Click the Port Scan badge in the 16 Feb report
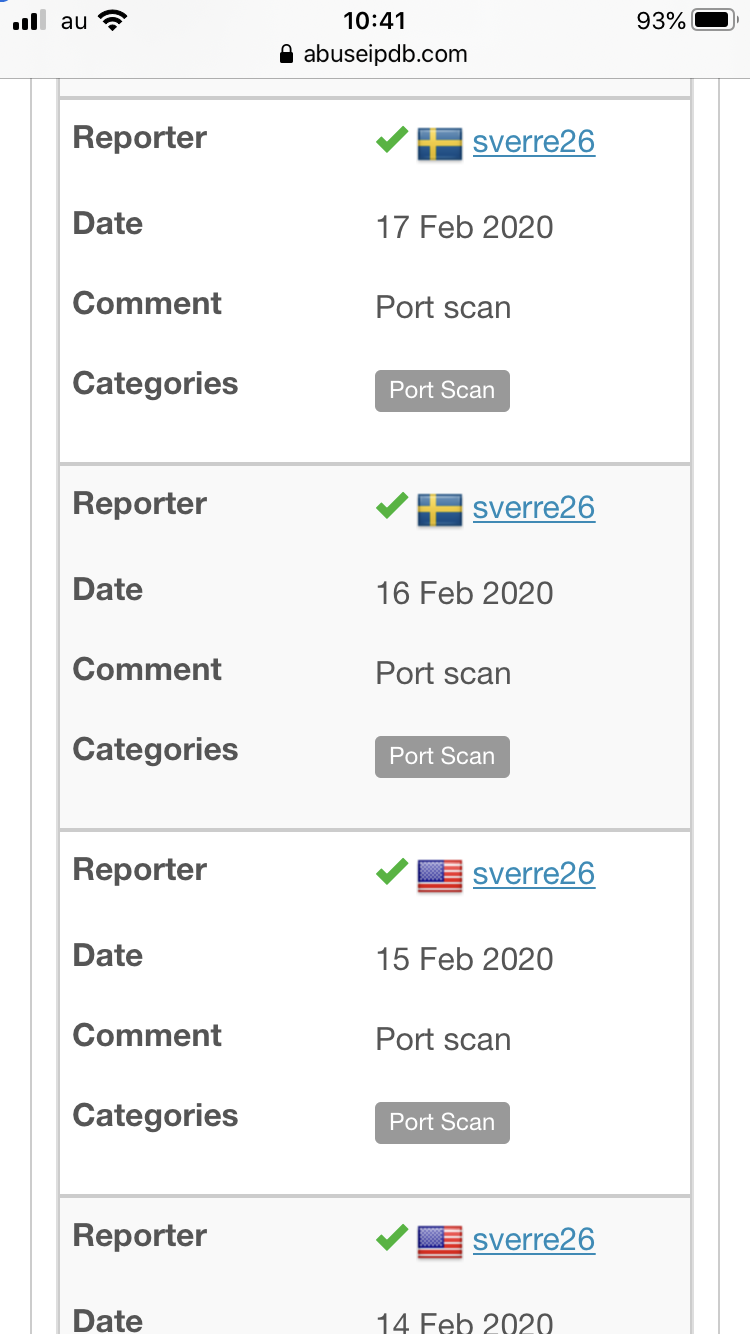750x1334 pixels. [x=442, y=756]
